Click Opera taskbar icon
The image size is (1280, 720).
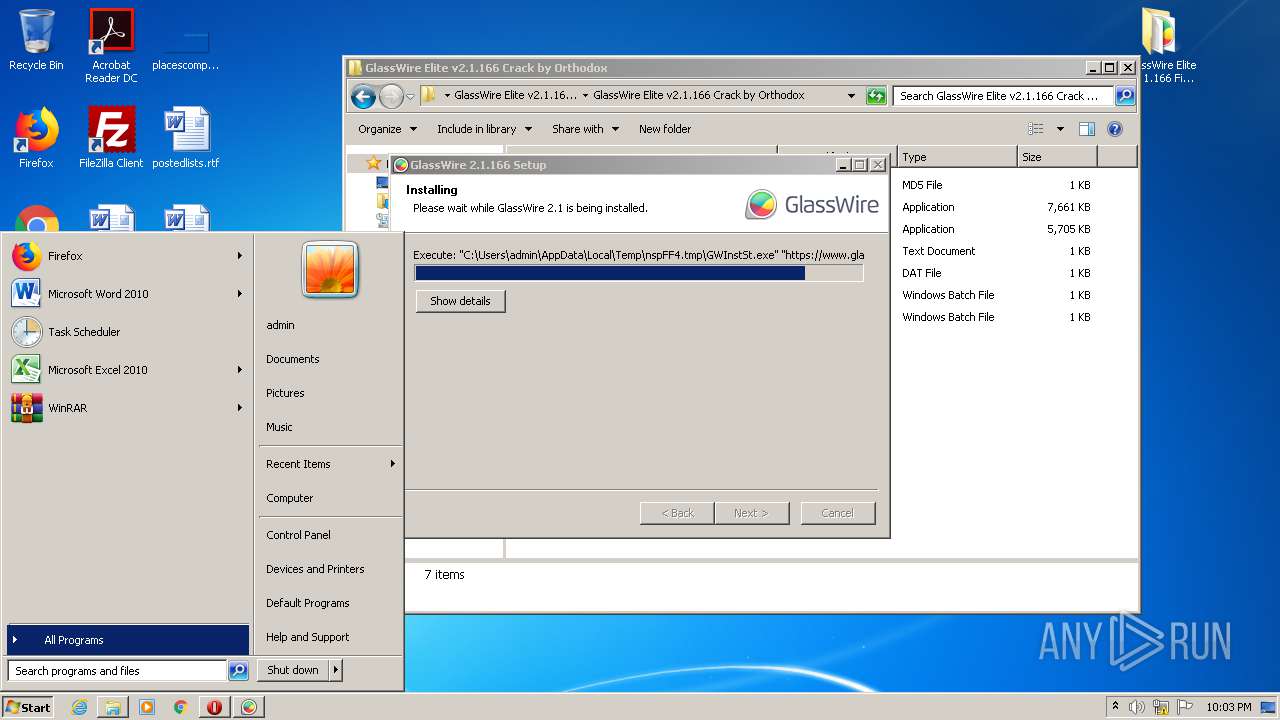[x=214, y=707]
